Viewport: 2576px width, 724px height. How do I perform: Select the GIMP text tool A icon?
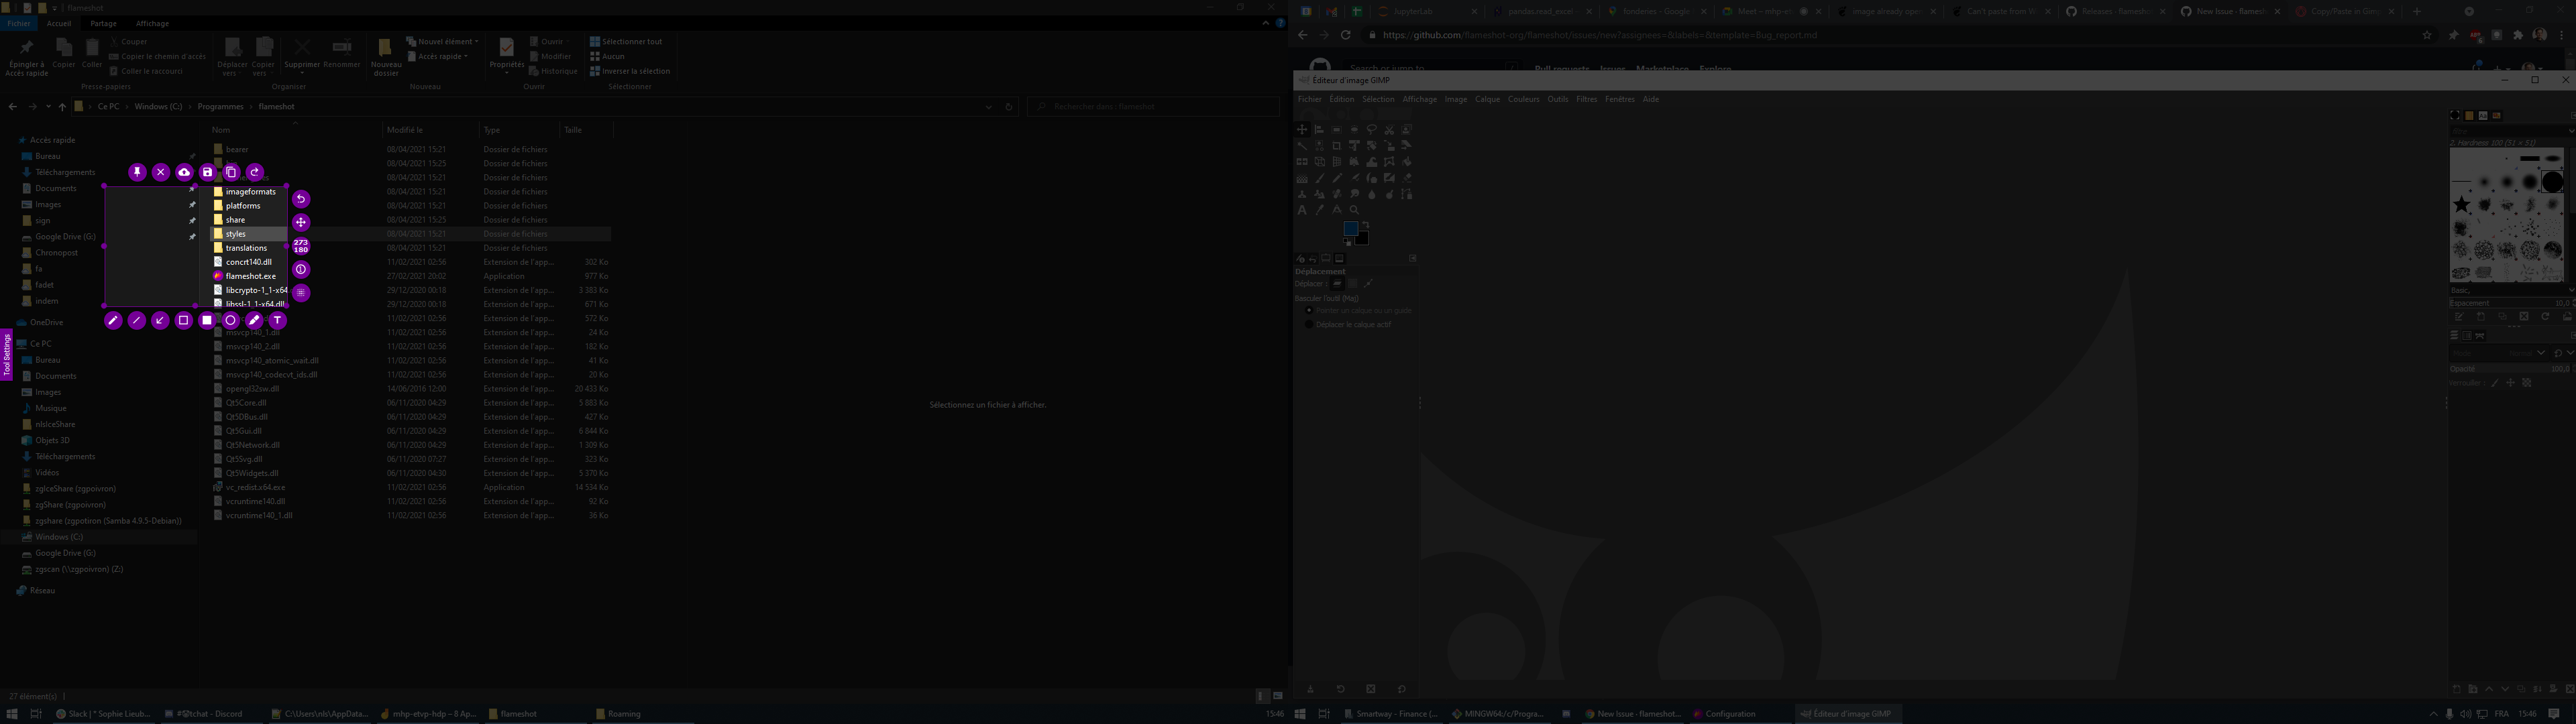1302,210
